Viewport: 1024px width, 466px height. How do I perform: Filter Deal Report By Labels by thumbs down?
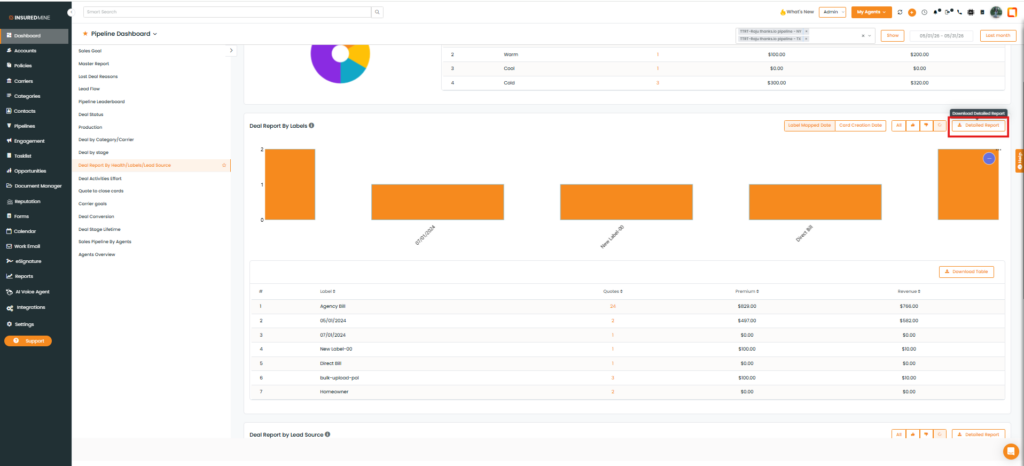pyautogui.click(x=926, y=125)
